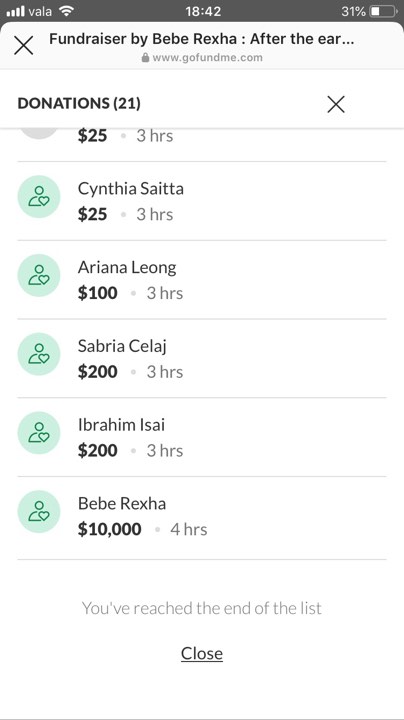Select the Cynthia Saitta donor name
This screenshot has width=404, height=720.
[x=131, y=189]
